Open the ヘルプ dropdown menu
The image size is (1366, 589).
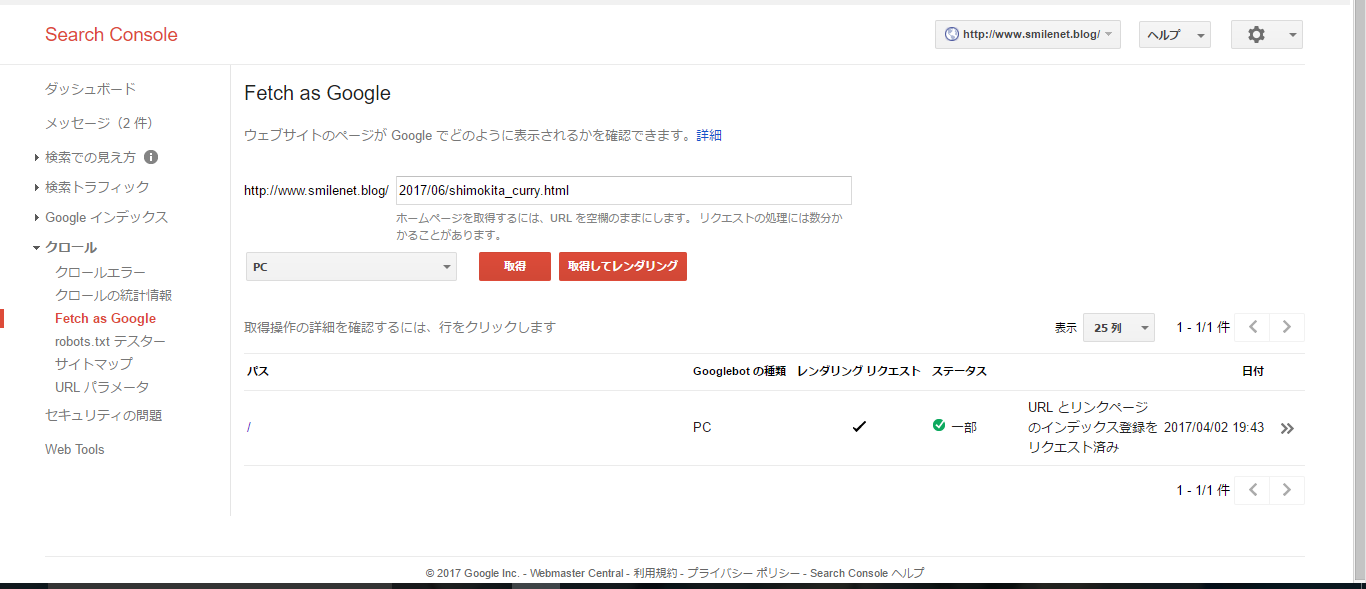click(x=1175, y=34)
